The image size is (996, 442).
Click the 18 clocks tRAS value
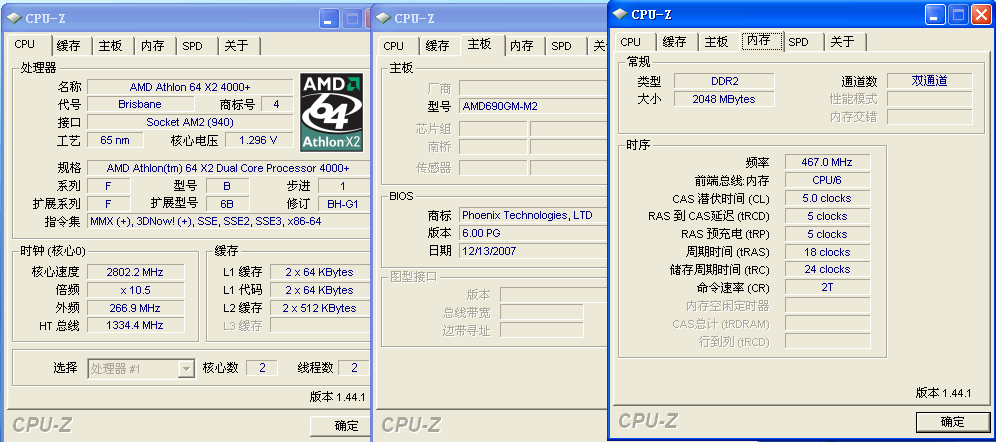point(827,252)
